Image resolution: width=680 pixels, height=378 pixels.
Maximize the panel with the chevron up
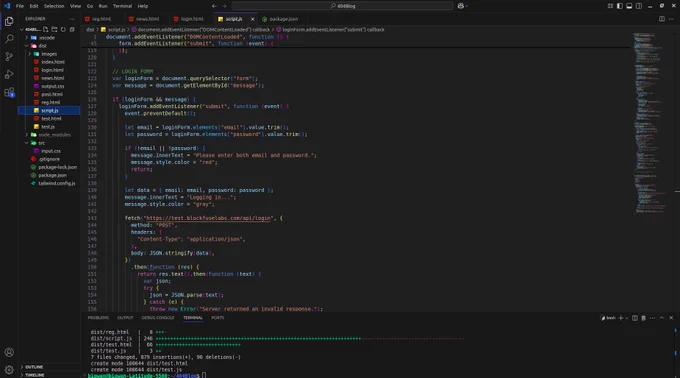pyautogui.click(x=662, y=318)
